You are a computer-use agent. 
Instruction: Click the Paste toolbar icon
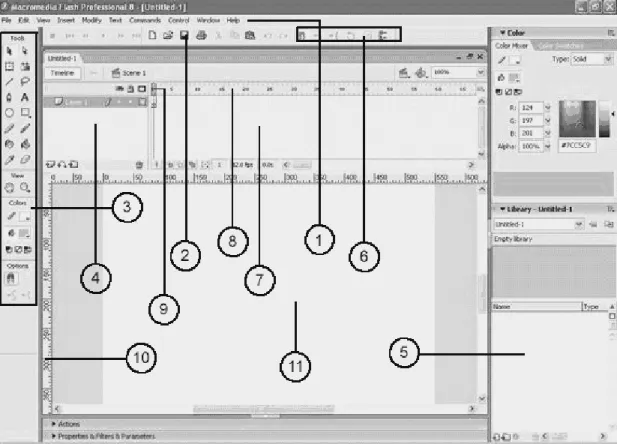(x=250, y=36)
